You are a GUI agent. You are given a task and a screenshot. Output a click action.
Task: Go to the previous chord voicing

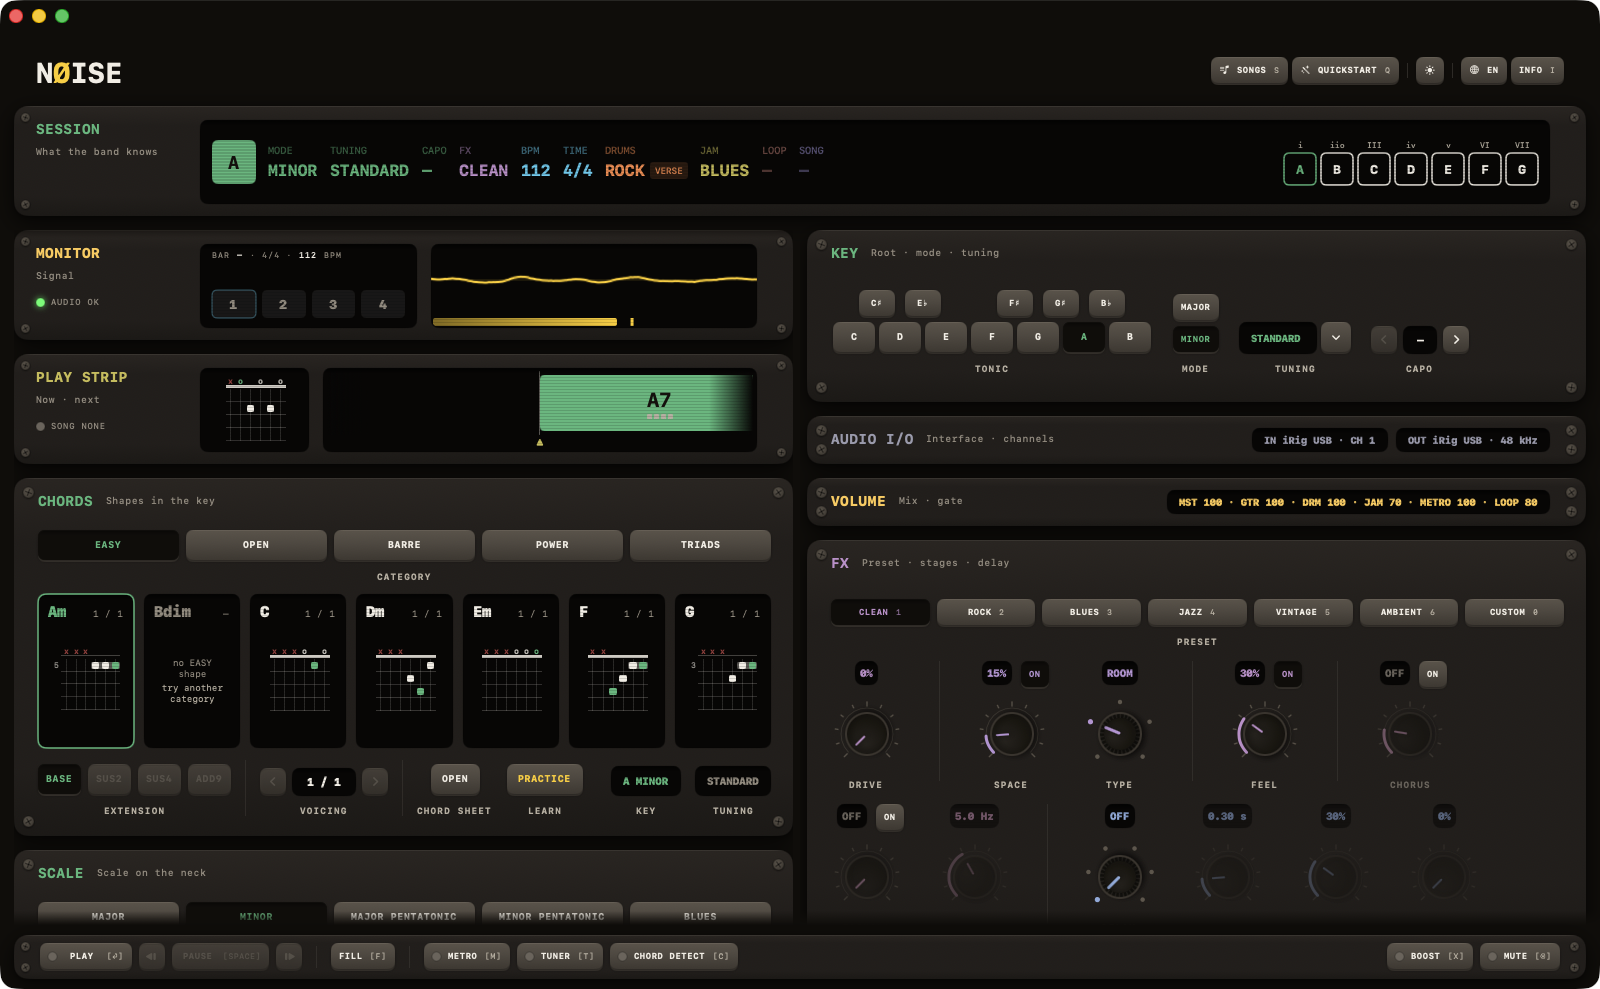coord(273,781)
